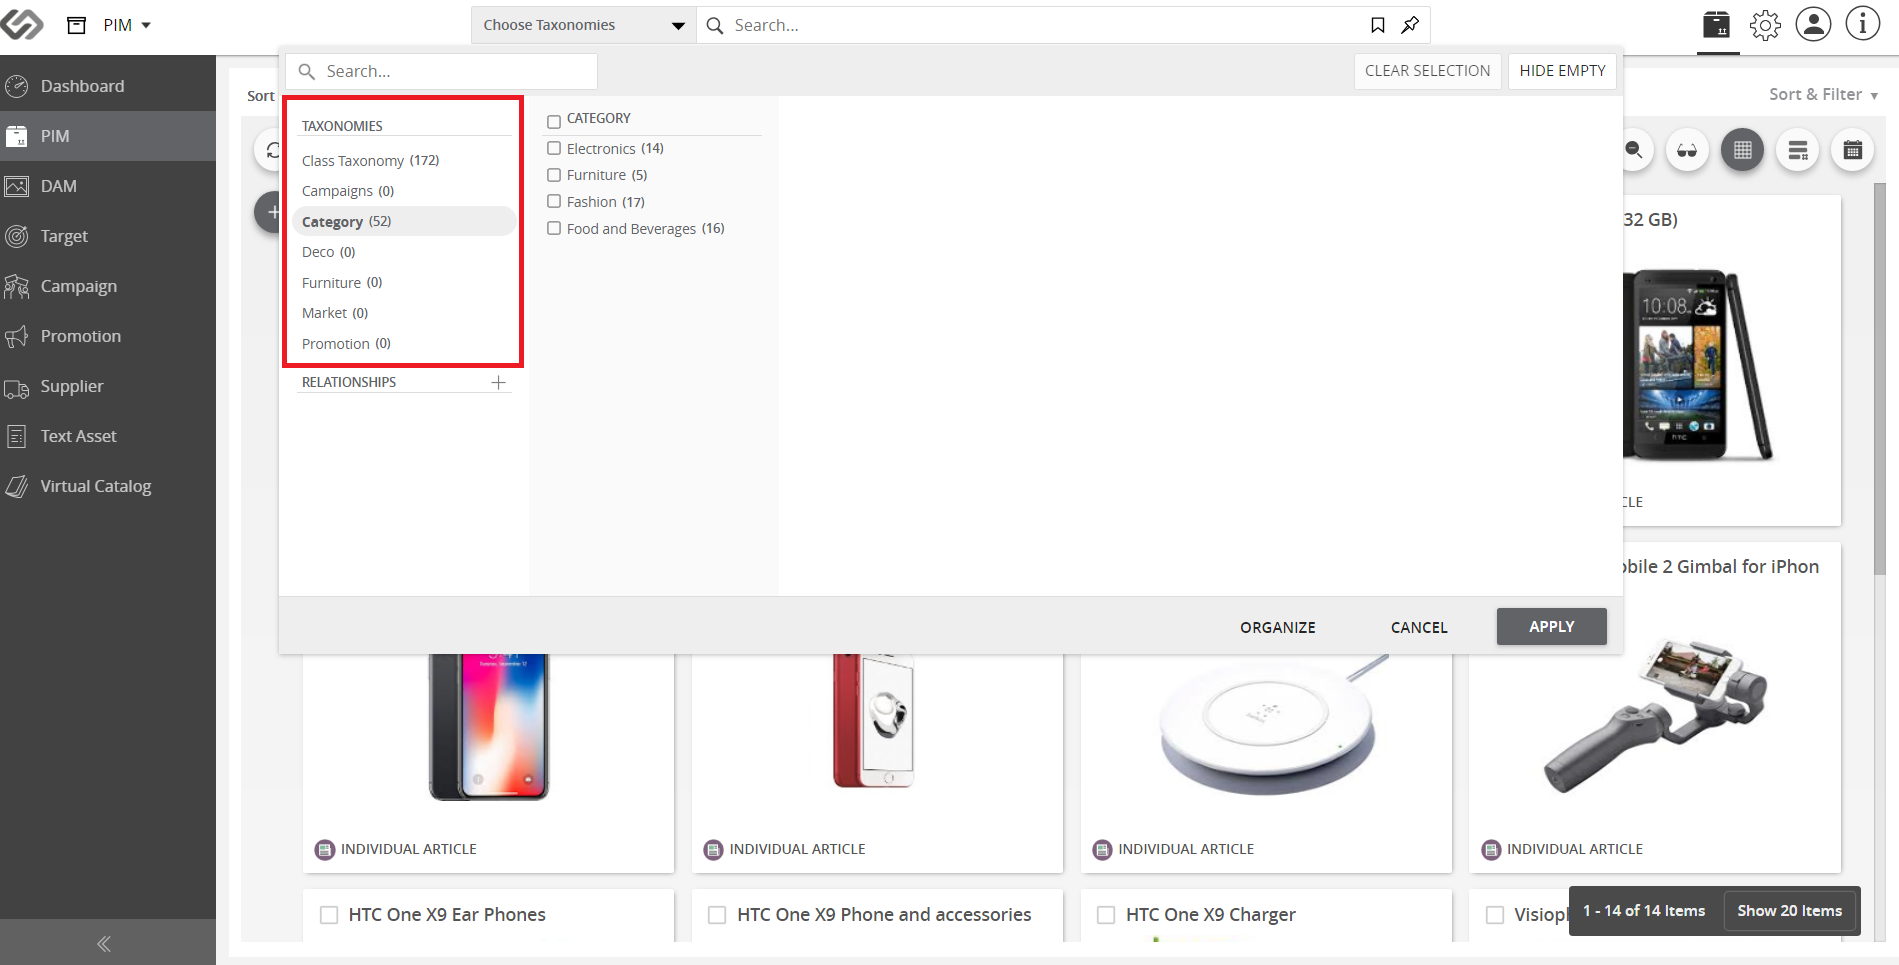Click the gimbal product thumbnail
Image resolution: width=1899 pixels, height=965 pixels.
coord(1655,715)
